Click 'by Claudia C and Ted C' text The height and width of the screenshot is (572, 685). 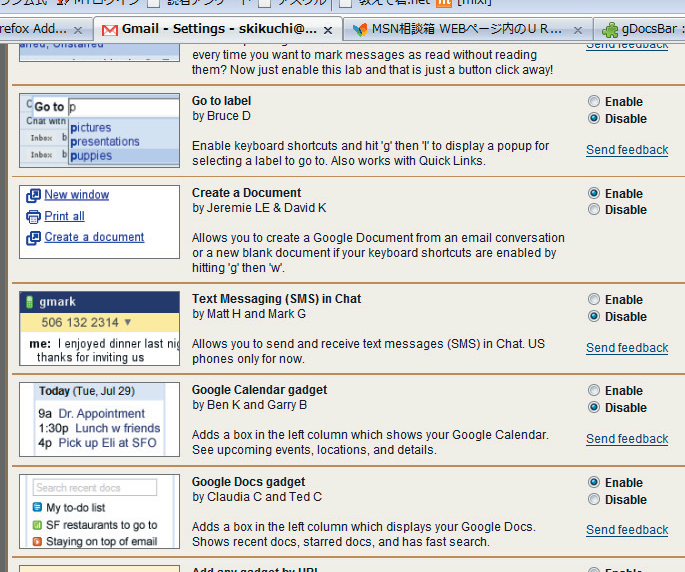257,497
